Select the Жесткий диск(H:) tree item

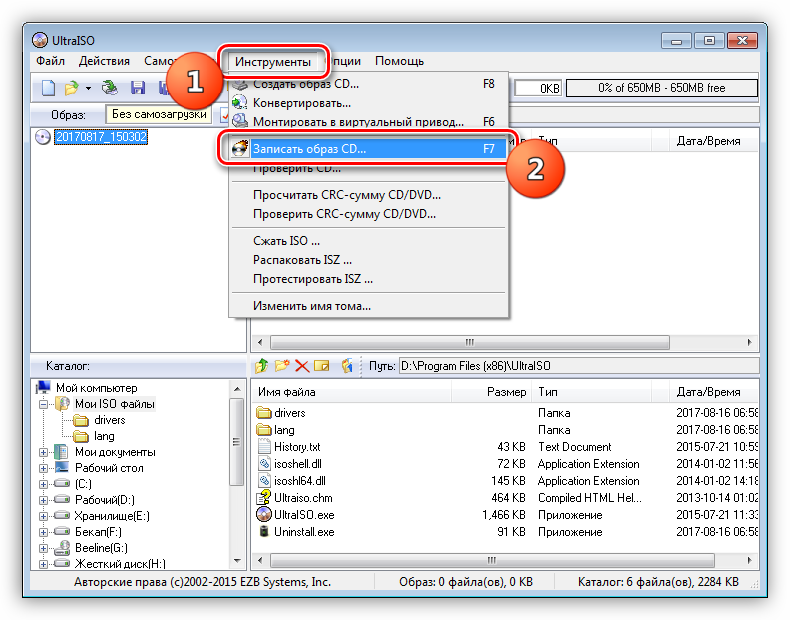click(120, 564)
